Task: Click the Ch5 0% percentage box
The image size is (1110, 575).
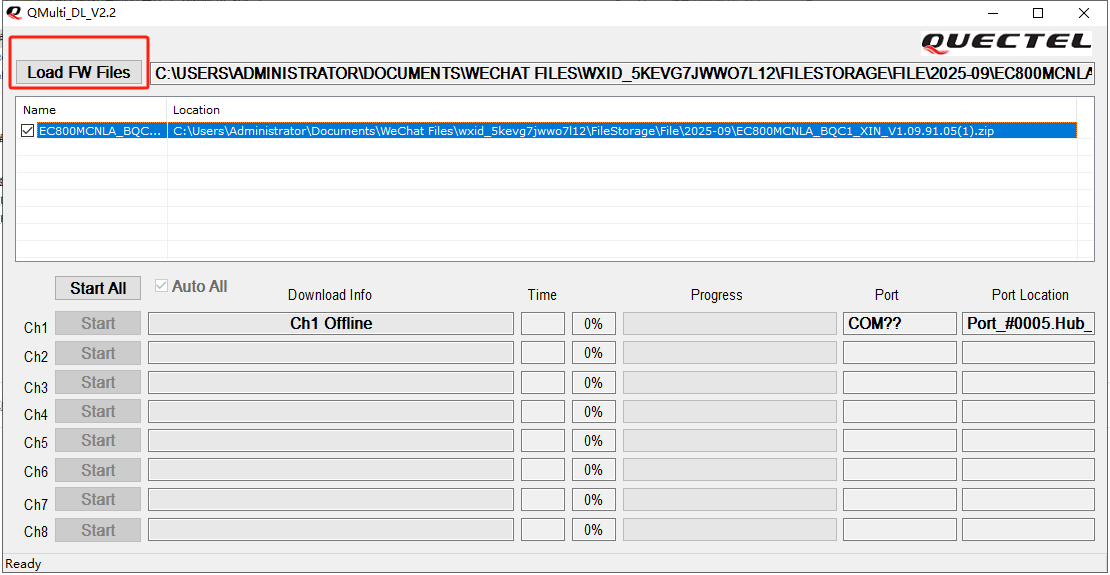Action: 594,440
